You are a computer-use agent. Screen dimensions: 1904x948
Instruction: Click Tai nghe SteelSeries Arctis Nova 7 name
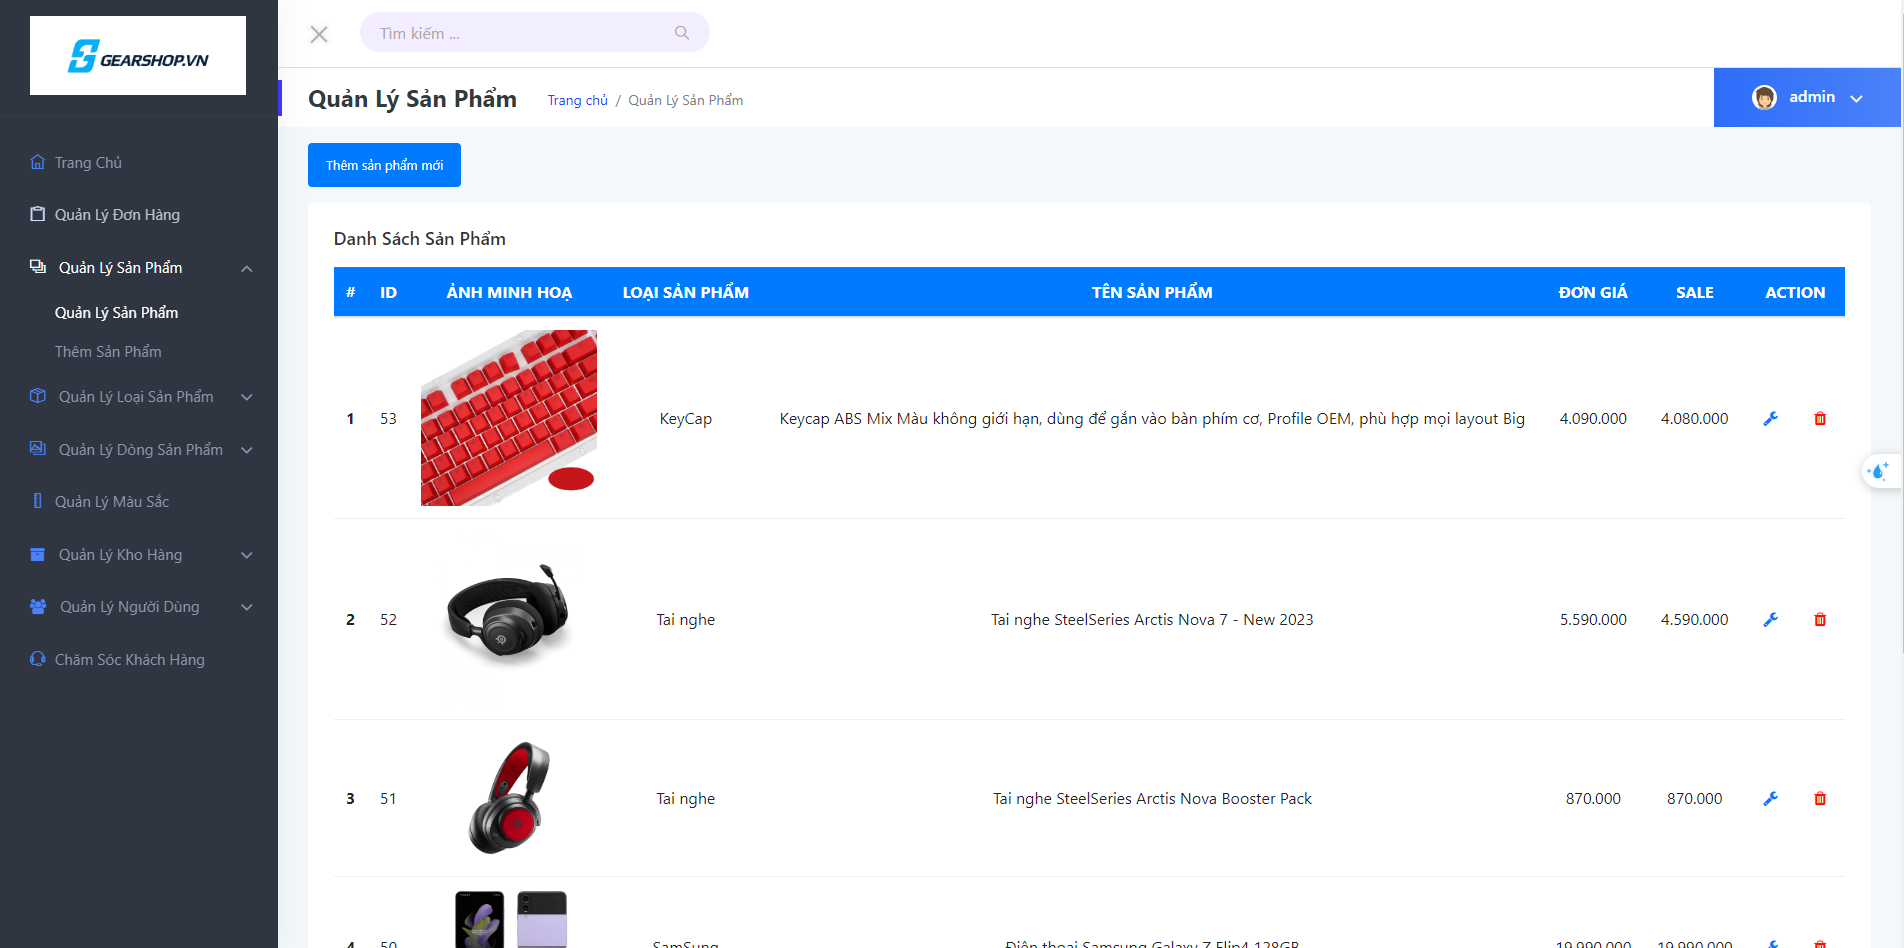click(1152, 620)
